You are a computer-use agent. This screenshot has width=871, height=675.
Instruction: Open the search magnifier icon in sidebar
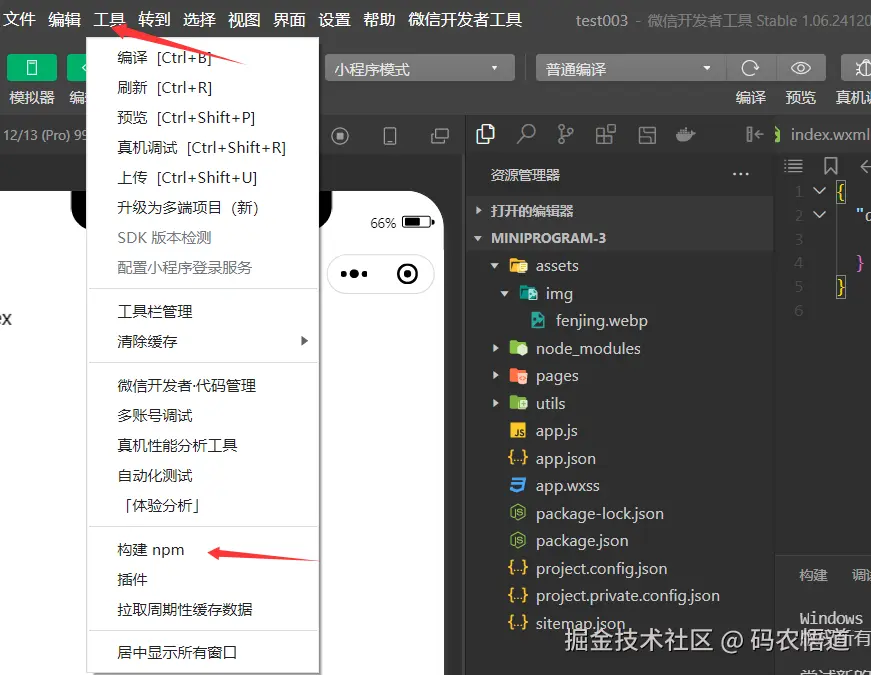coord(525,134)
